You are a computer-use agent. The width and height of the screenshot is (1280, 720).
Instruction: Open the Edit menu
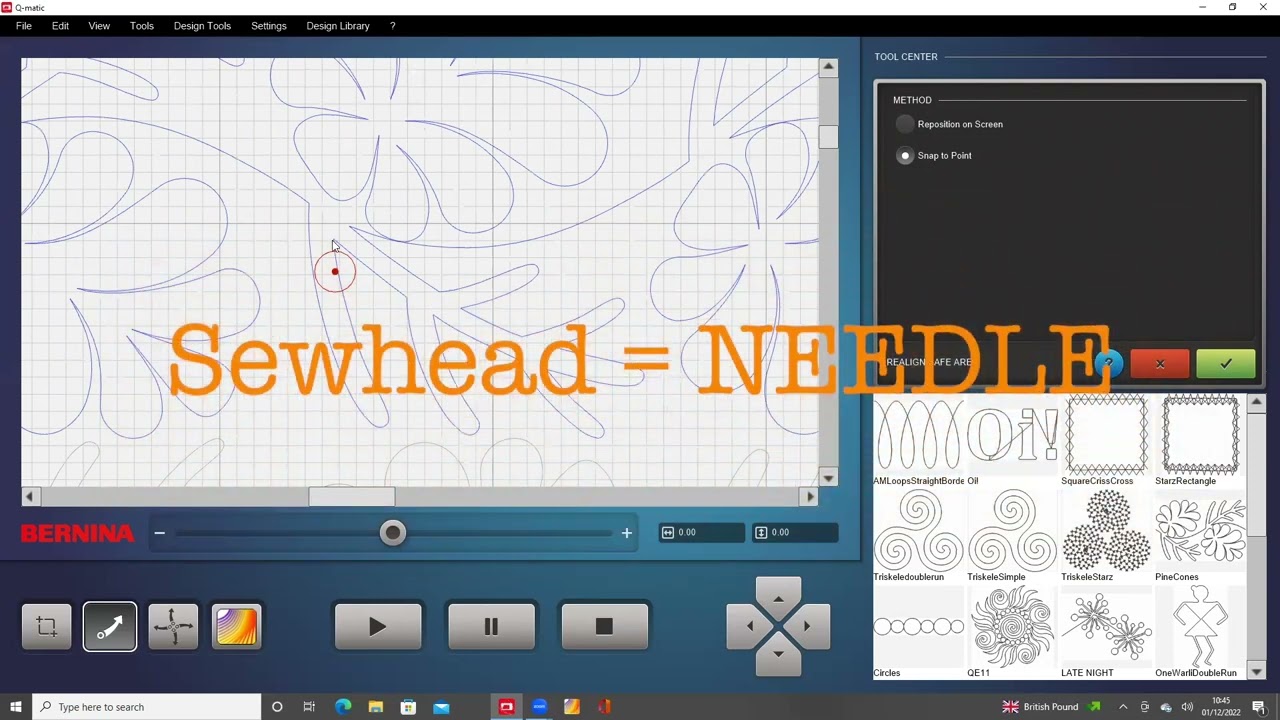coord(61,26)
